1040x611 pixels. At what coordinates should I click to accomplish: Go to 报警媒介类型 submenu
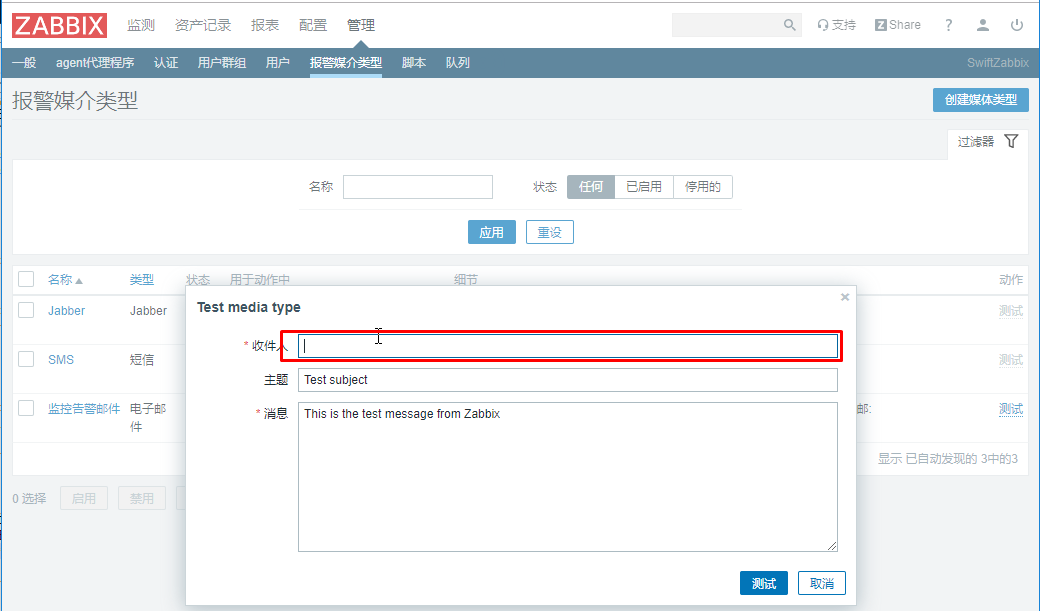pos(346,62)
